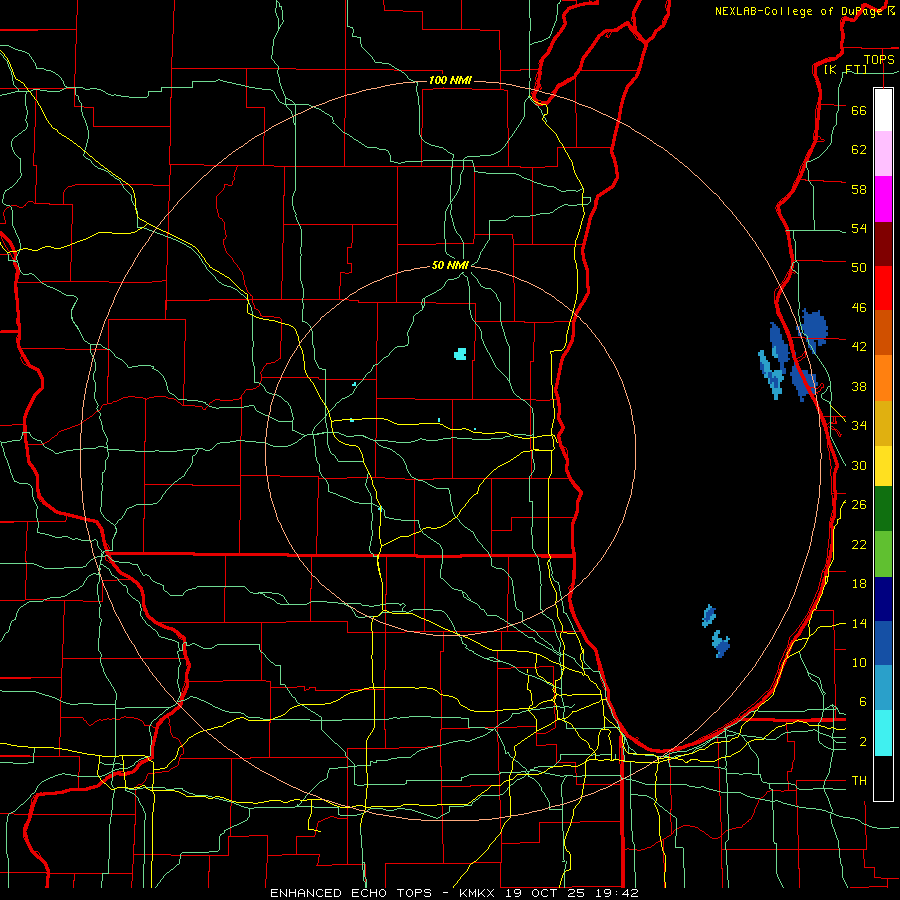900x900 pixels.
Task: Click the black TH legend band
Action: click(883, 778)
